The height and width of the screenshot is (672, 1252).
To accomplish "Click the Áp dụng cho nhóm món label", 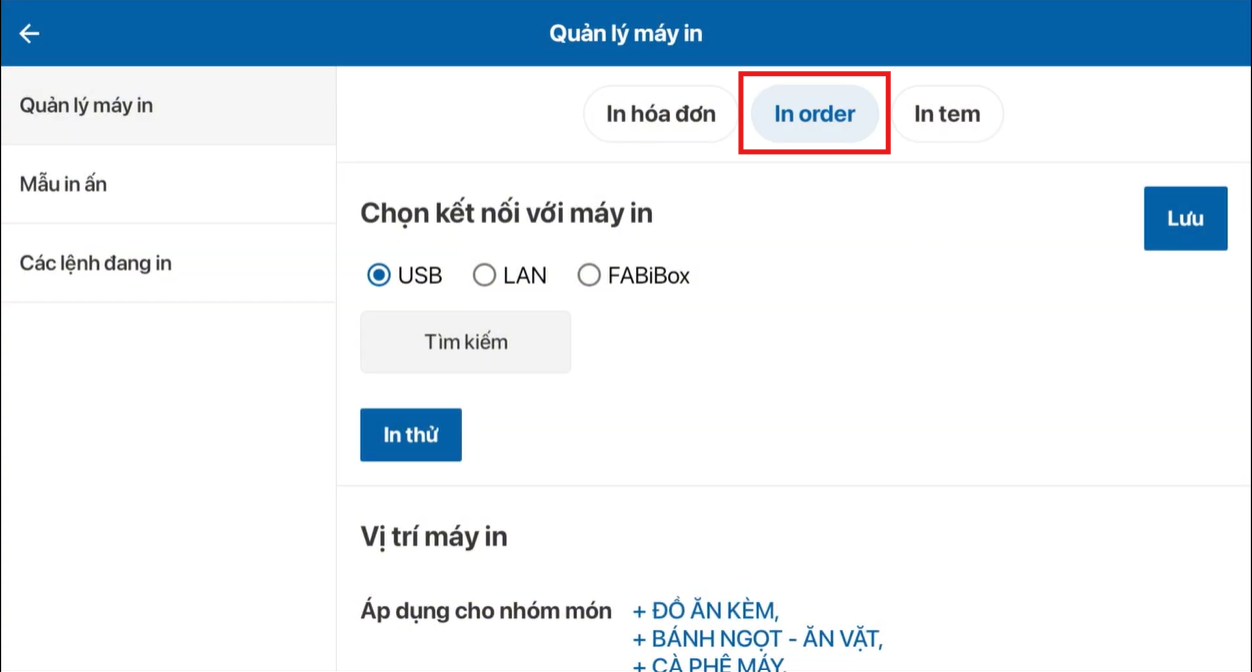I will 485,611.
